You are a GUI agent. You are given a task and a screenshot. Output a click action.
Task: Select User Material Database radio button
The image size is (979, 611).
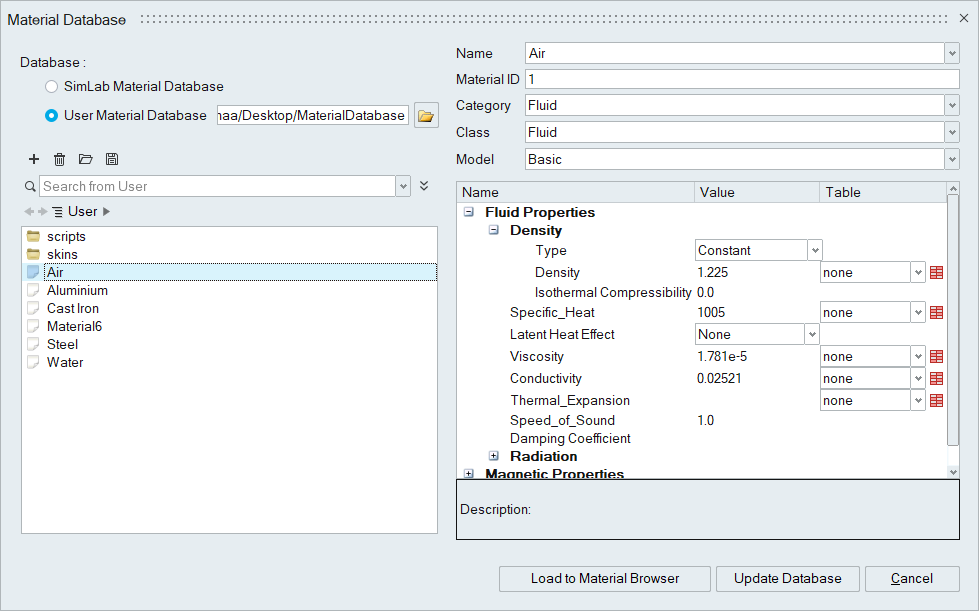pos(52,116)
